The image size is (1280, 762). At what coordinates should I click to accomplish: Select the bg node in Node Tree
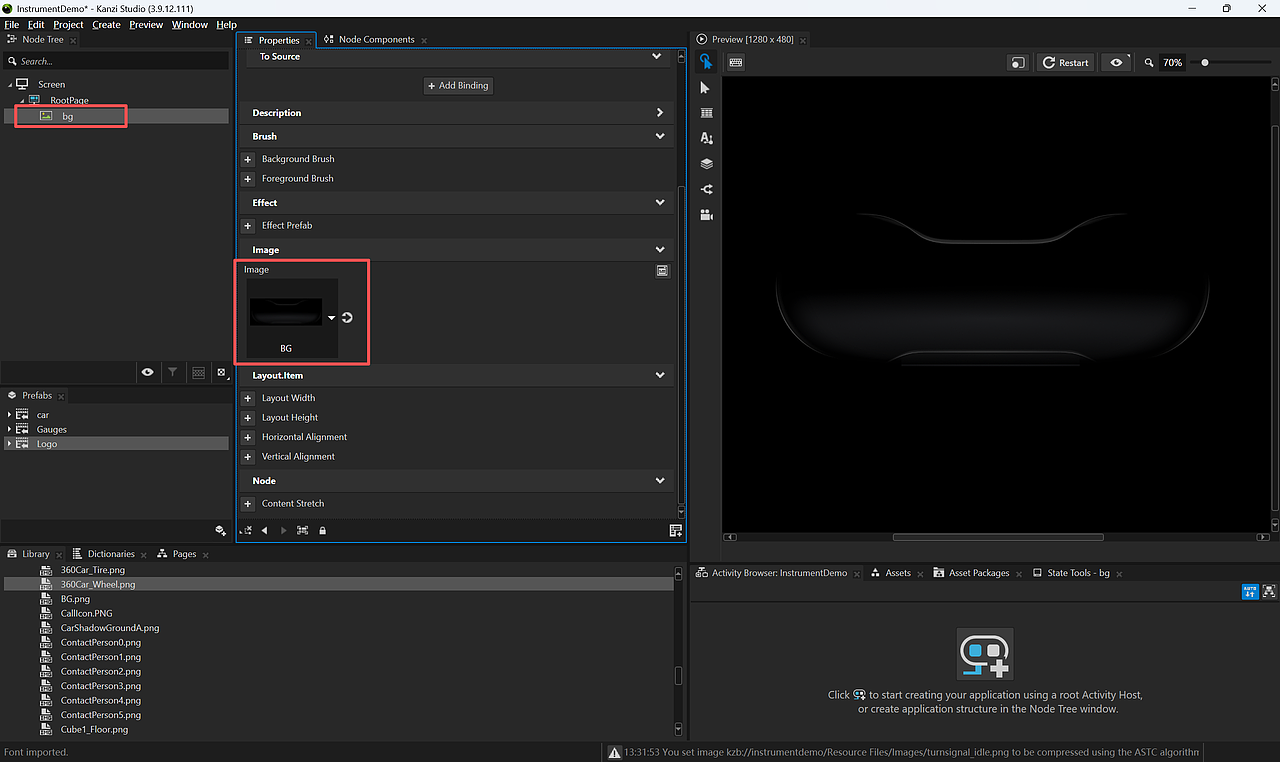pos(116,116)
